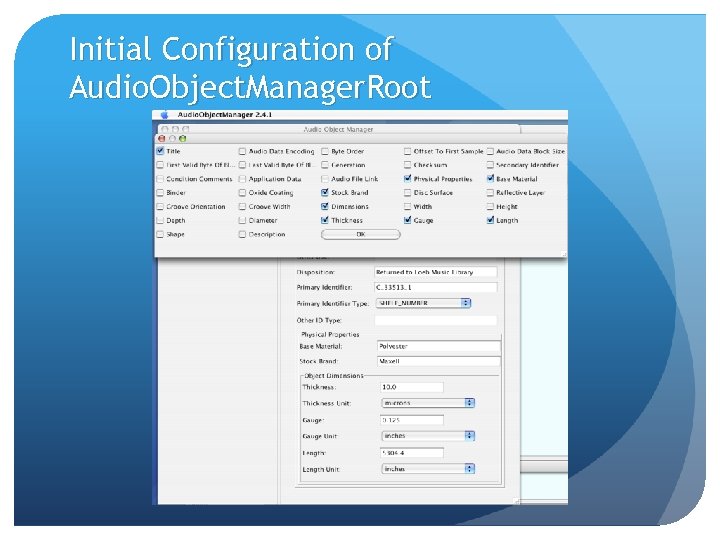
Task: Click the Stock Brand field containing Maxell
Action: coord(439,361)
